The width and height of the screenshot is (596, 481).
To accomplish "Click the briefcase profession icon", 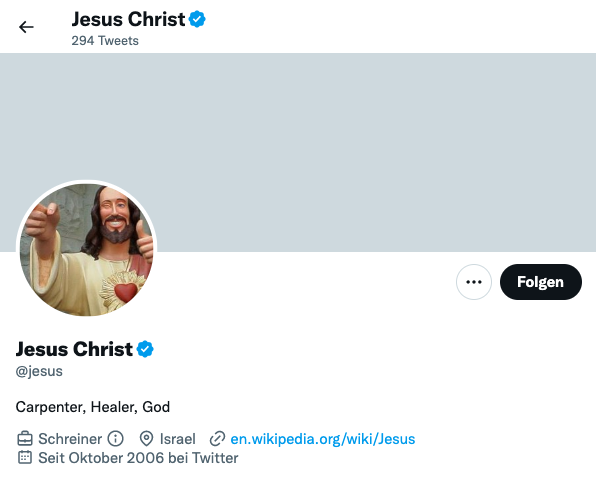I will [x=25, y=438].
